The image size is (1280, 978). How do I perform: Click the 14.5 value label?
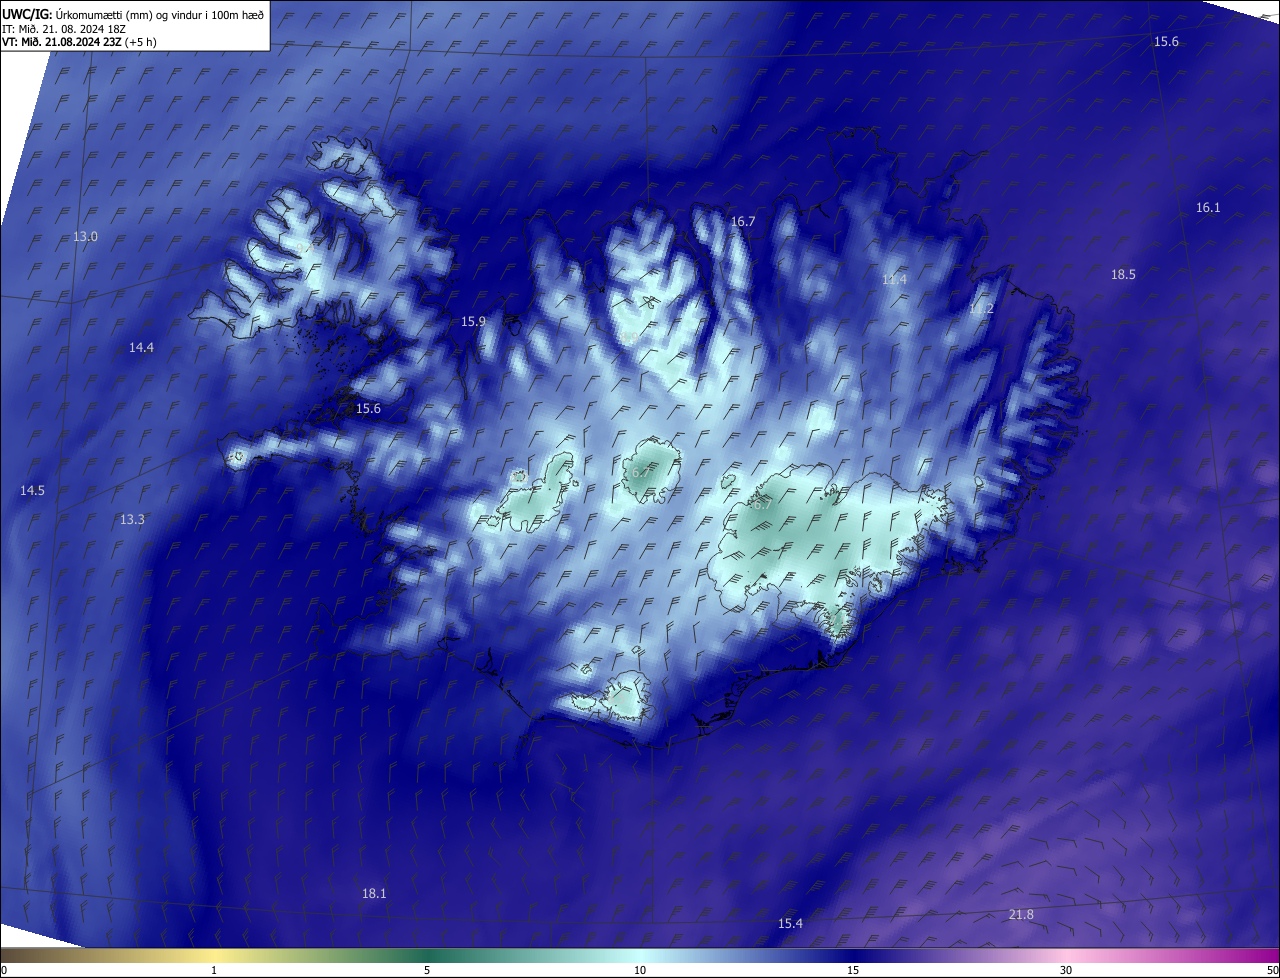tap(32, 490)
